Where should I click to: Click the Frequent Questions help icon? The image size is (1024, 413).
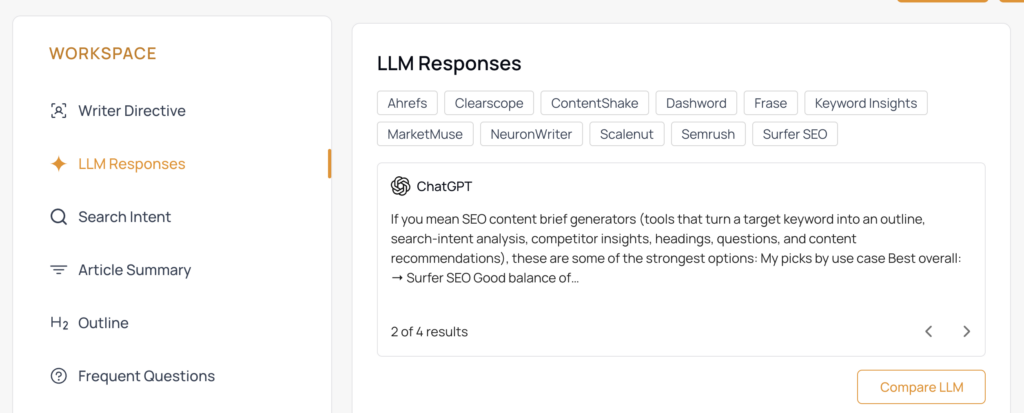pyautogui.click(x=59, y=376)
